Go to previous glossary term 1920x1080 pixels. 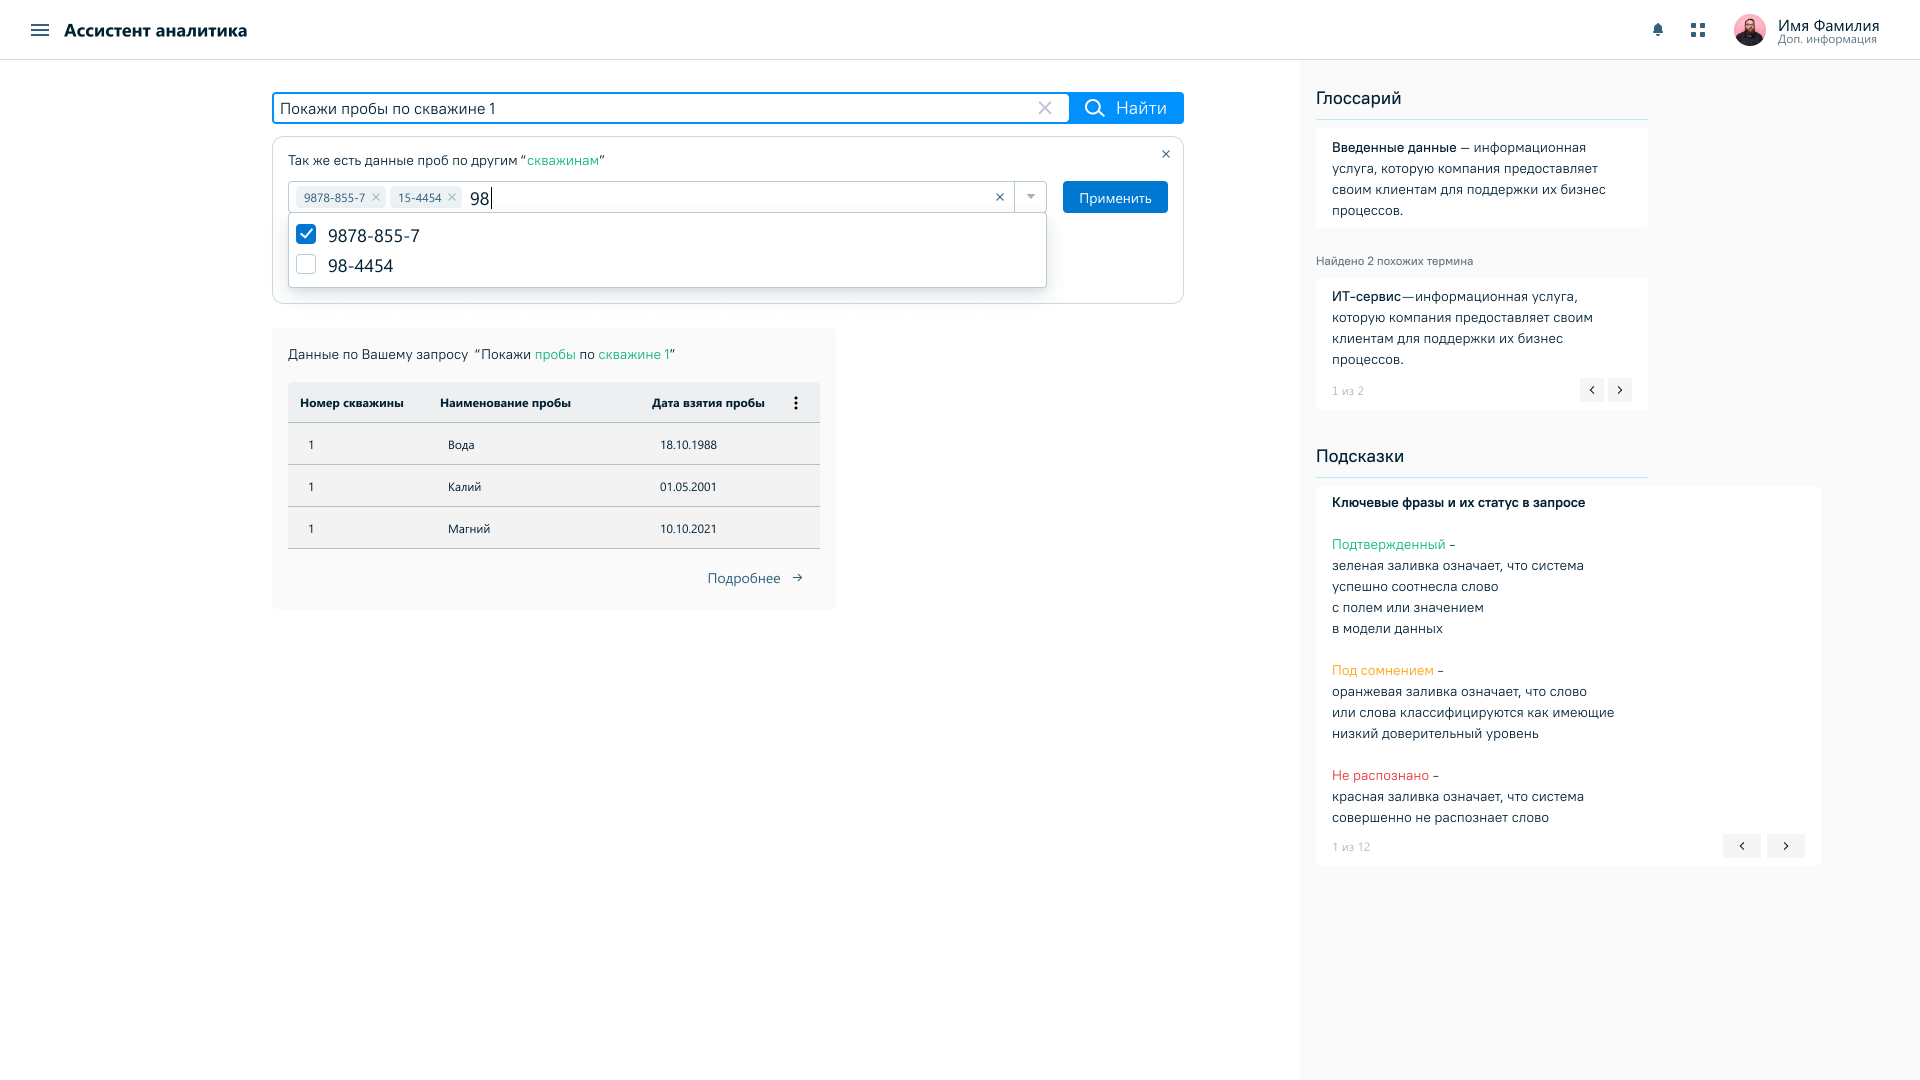point(1592,390)
